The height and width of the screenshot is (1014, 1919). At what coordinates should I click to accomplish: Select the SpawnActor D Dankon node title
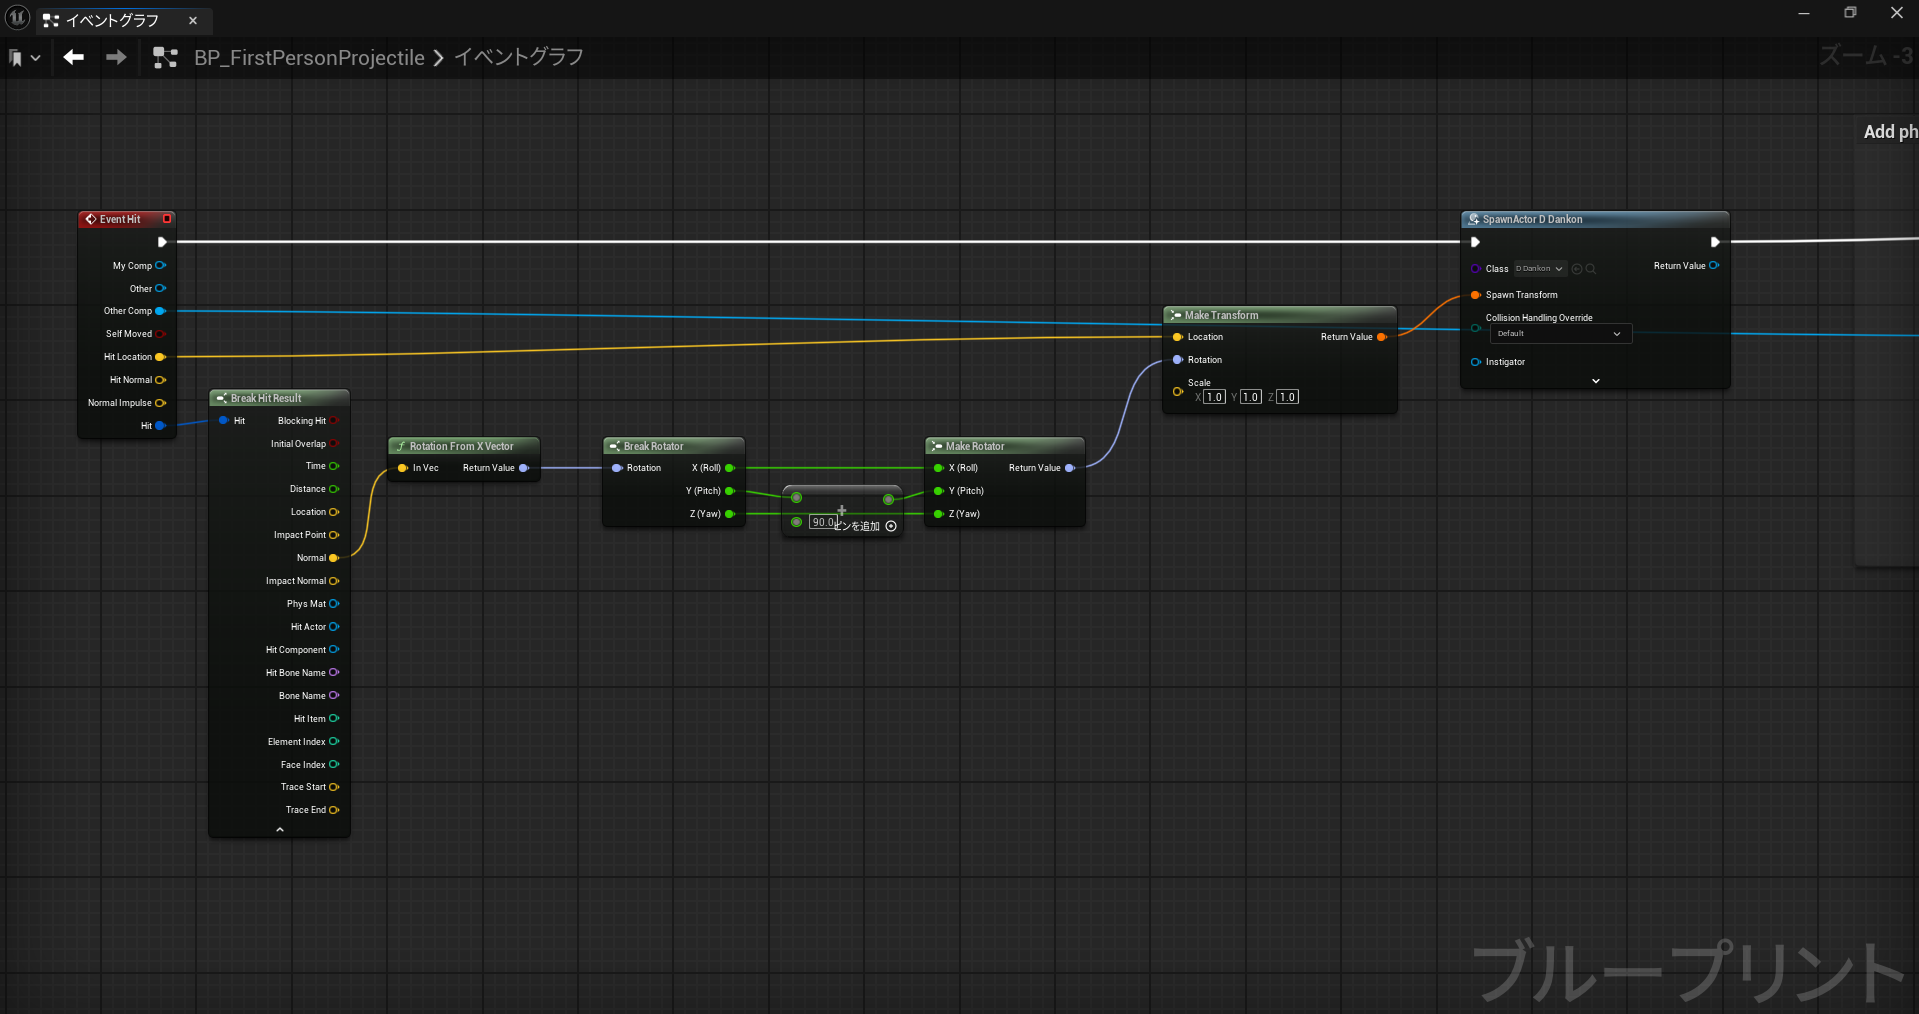click(x=1532, y=219)
